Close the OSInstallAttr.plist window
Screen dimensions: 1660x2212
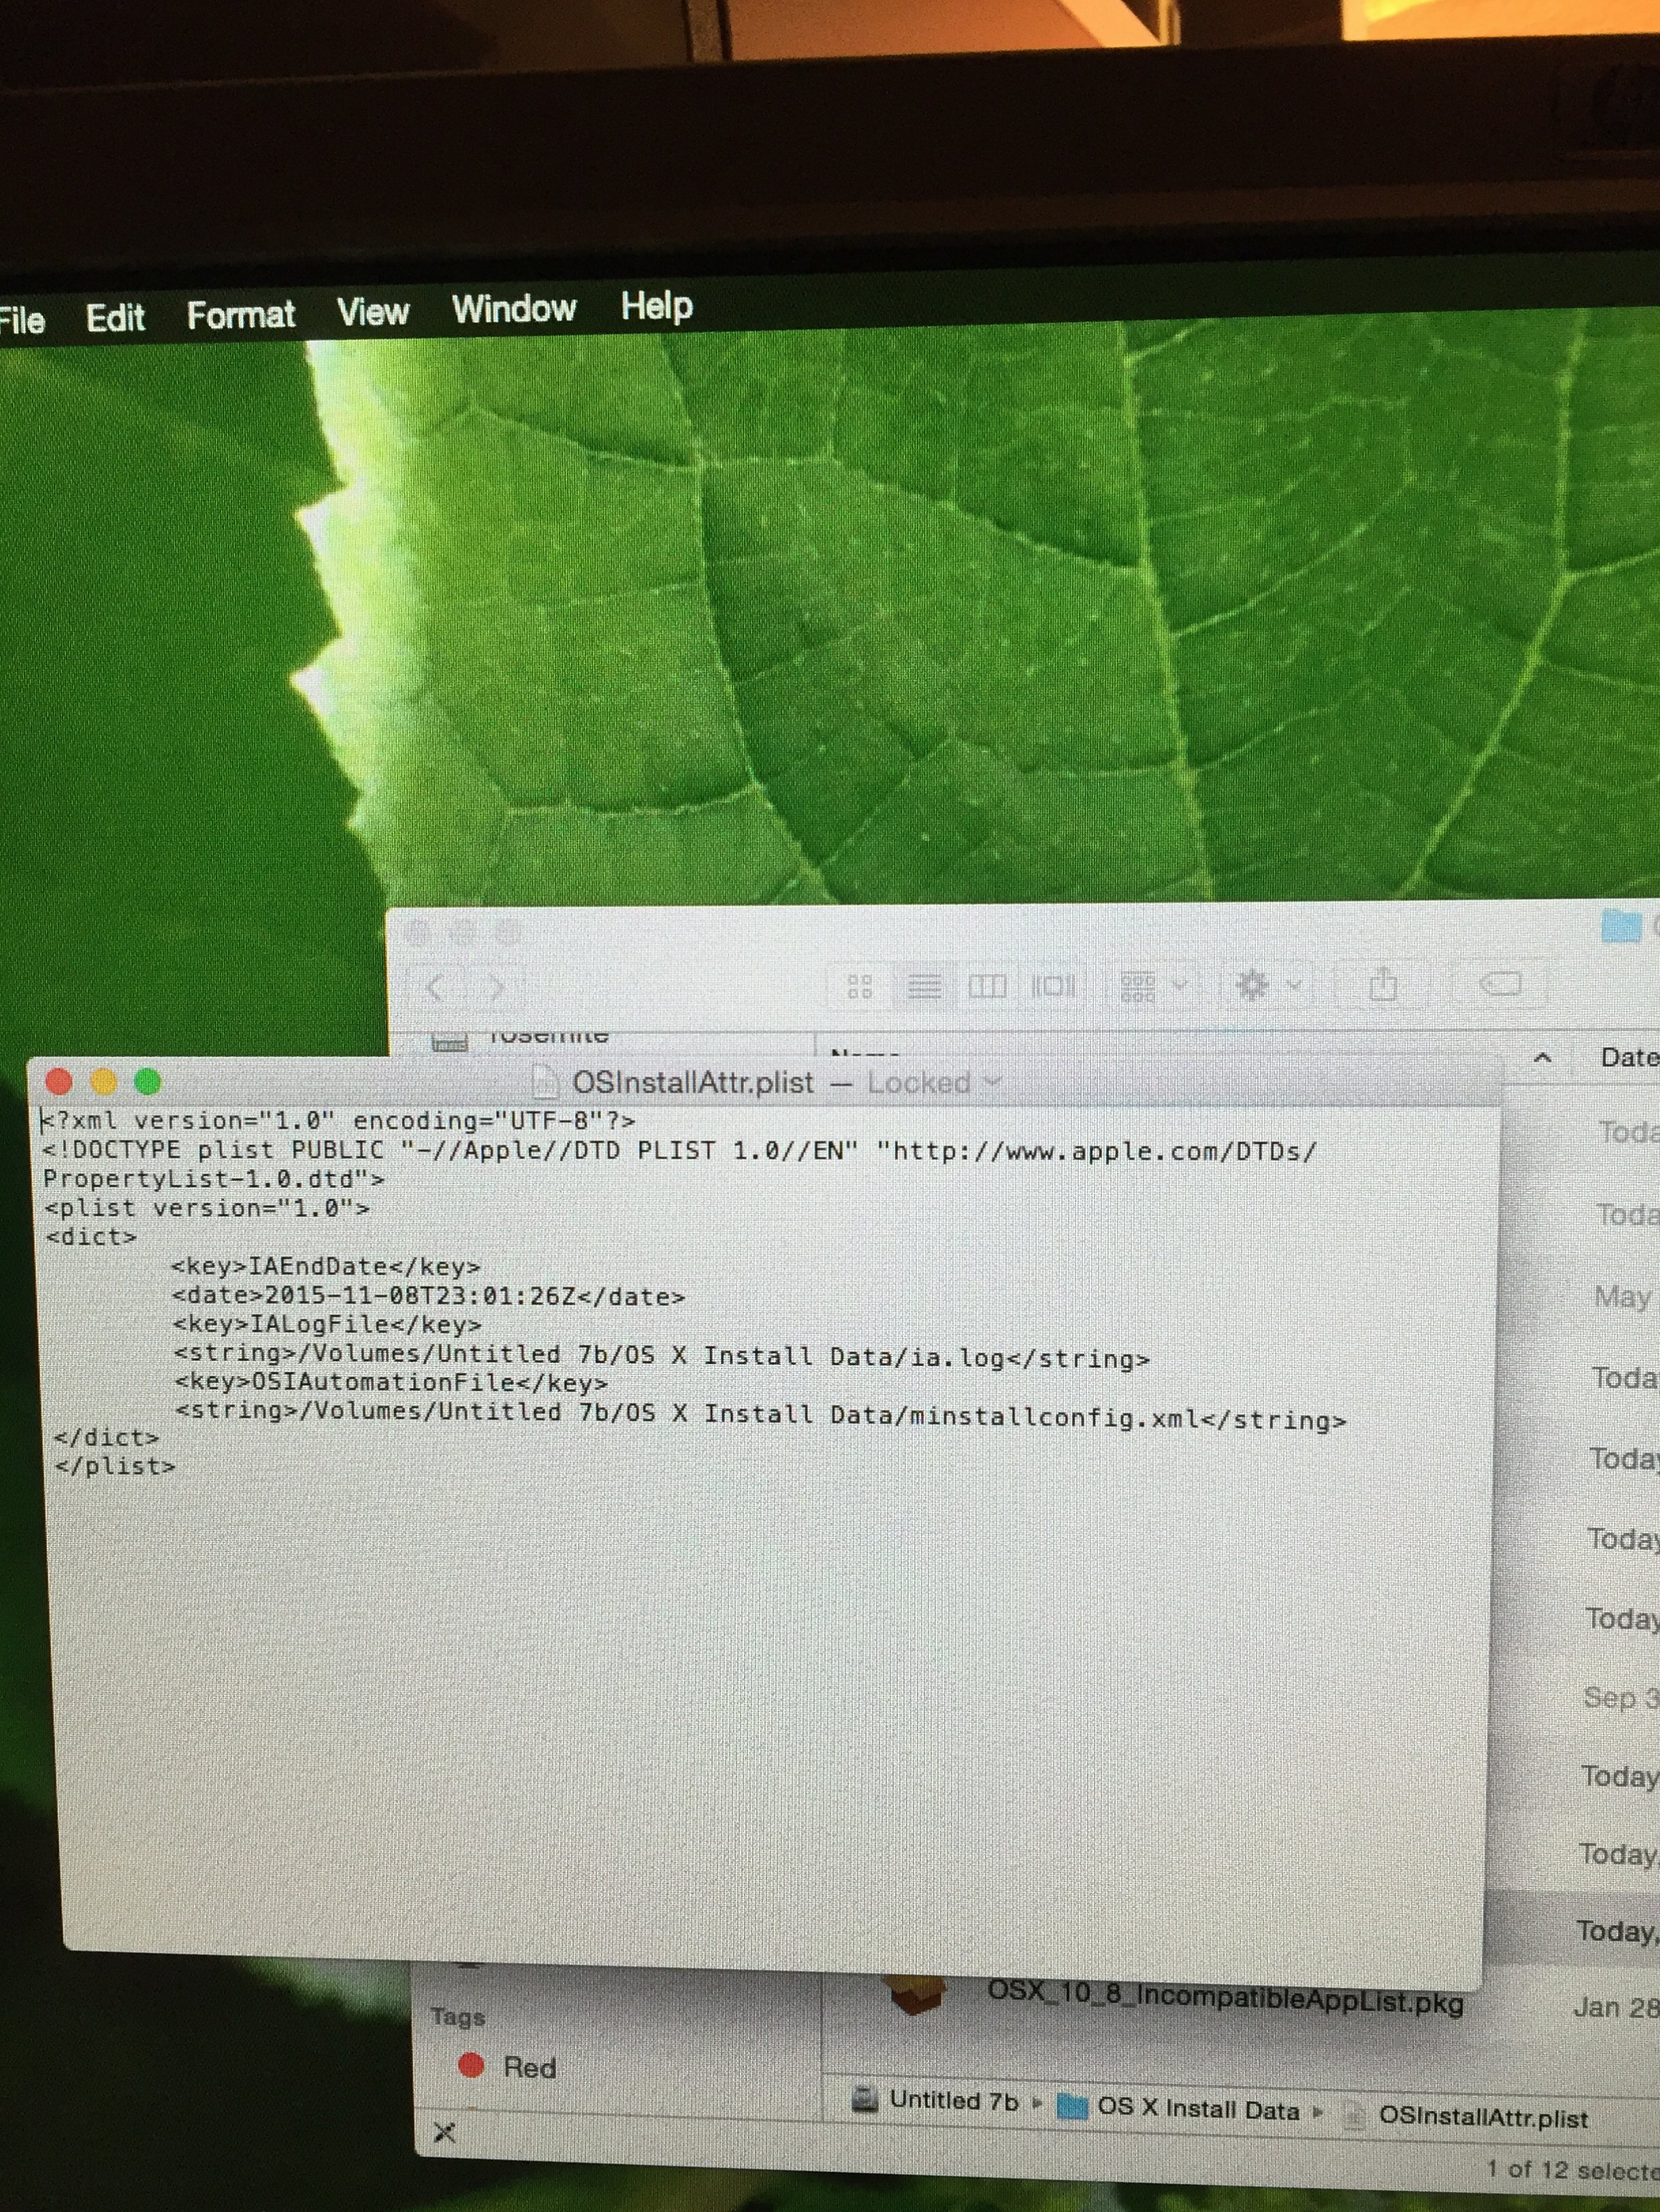click(x=59, y=1081)
